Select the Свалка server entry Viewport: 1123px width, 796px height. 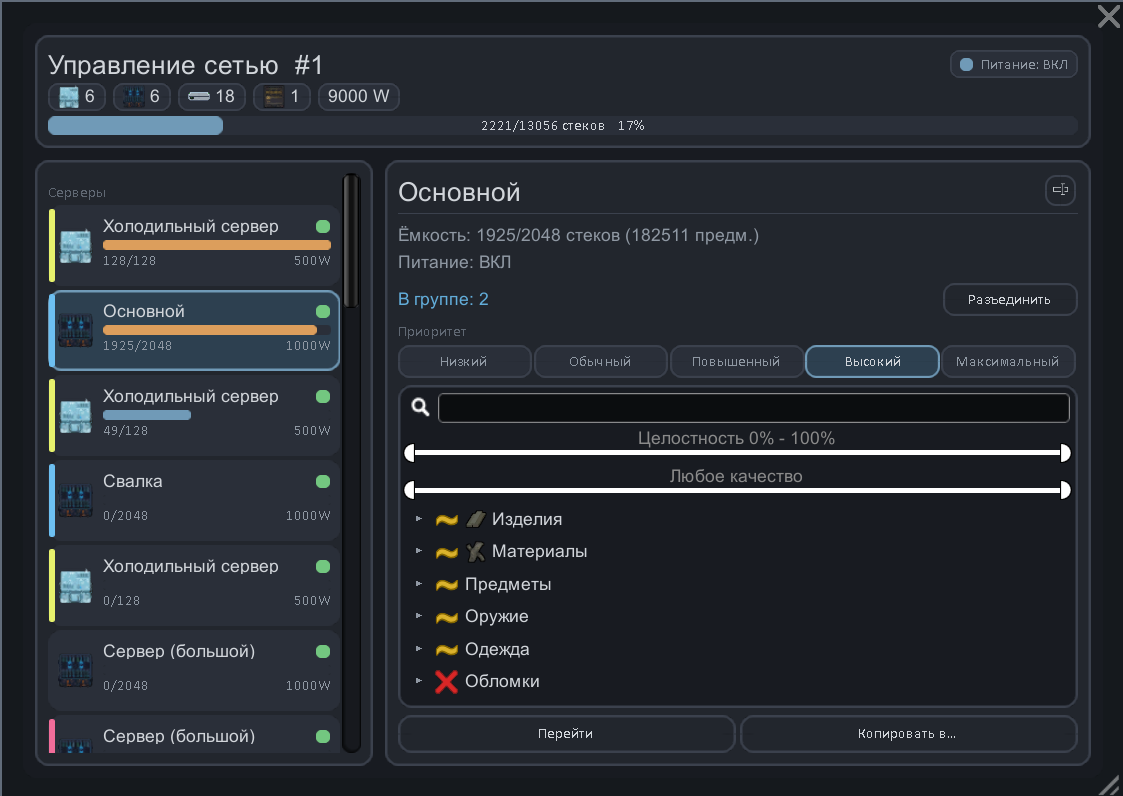(x=194, y=500)
